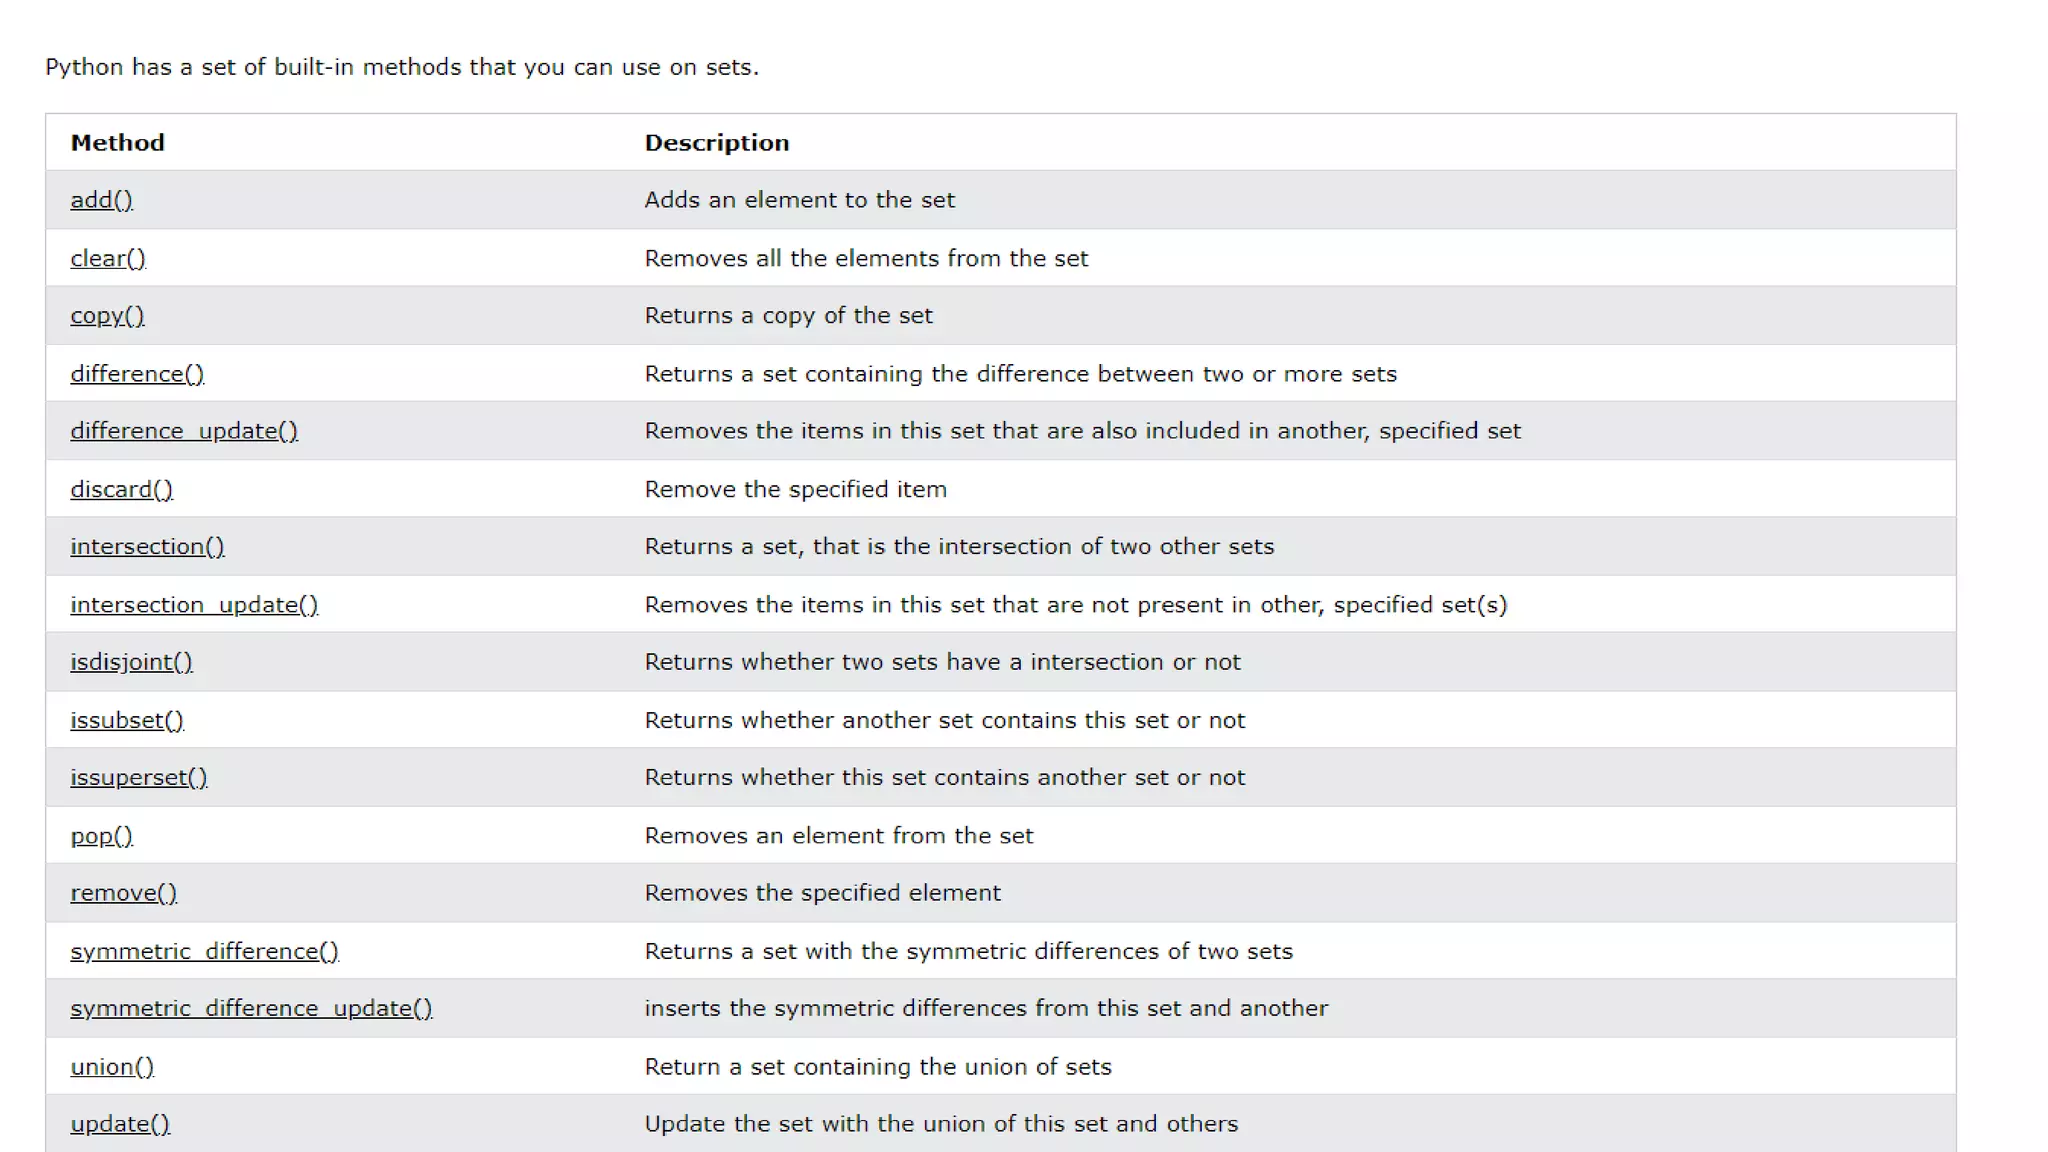Follow the issubset() method link
The image size is (2048, 1152).
127,720
